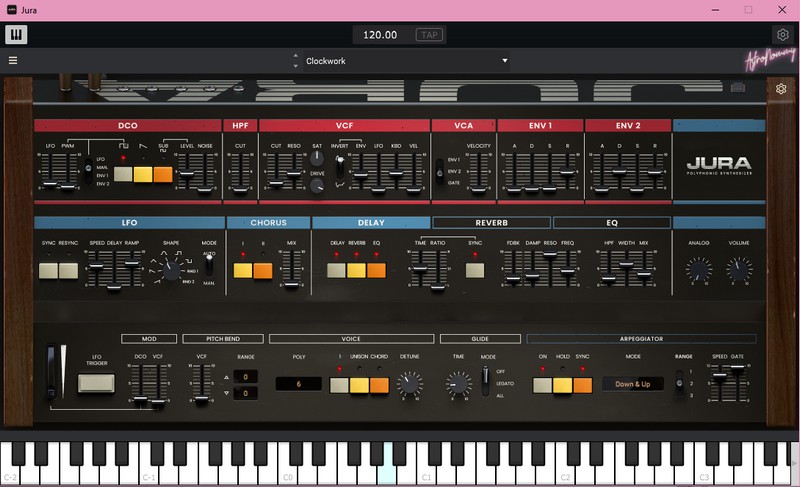Click the 120.00 tempo field
This screenshot has height=487, width=800.
[380, 35]
